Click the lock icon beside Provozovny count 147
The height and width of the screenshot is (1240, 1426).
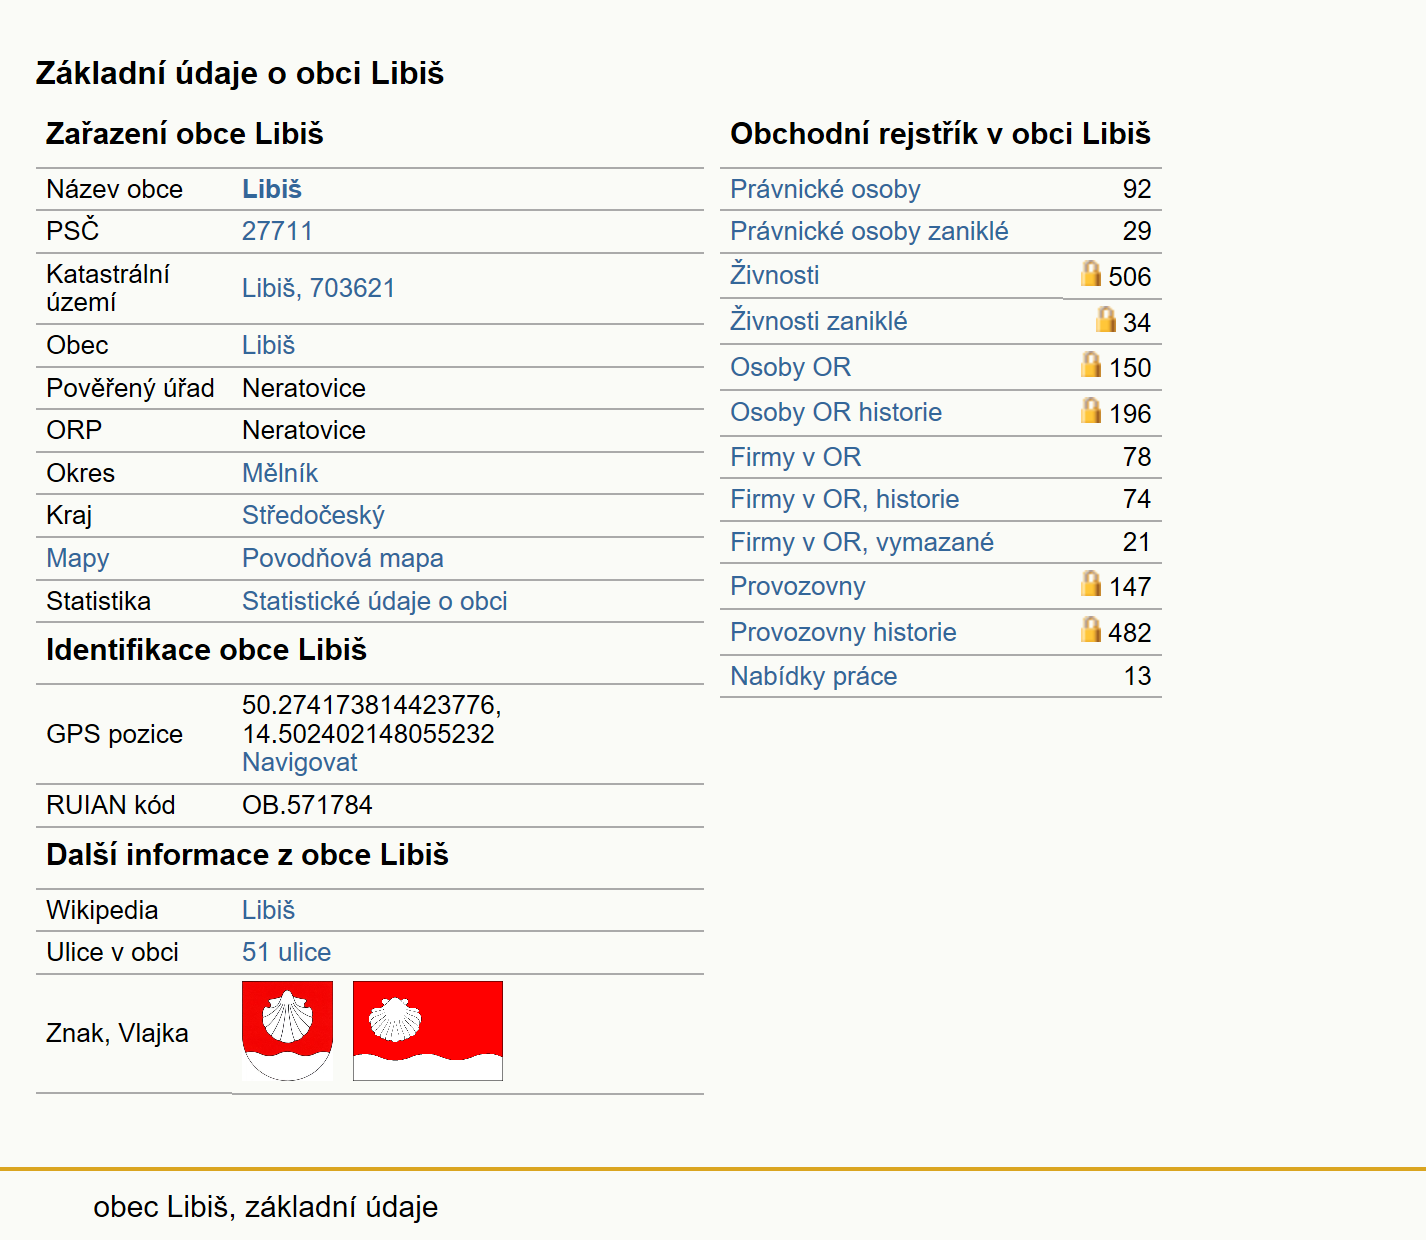click(1091, 583)
